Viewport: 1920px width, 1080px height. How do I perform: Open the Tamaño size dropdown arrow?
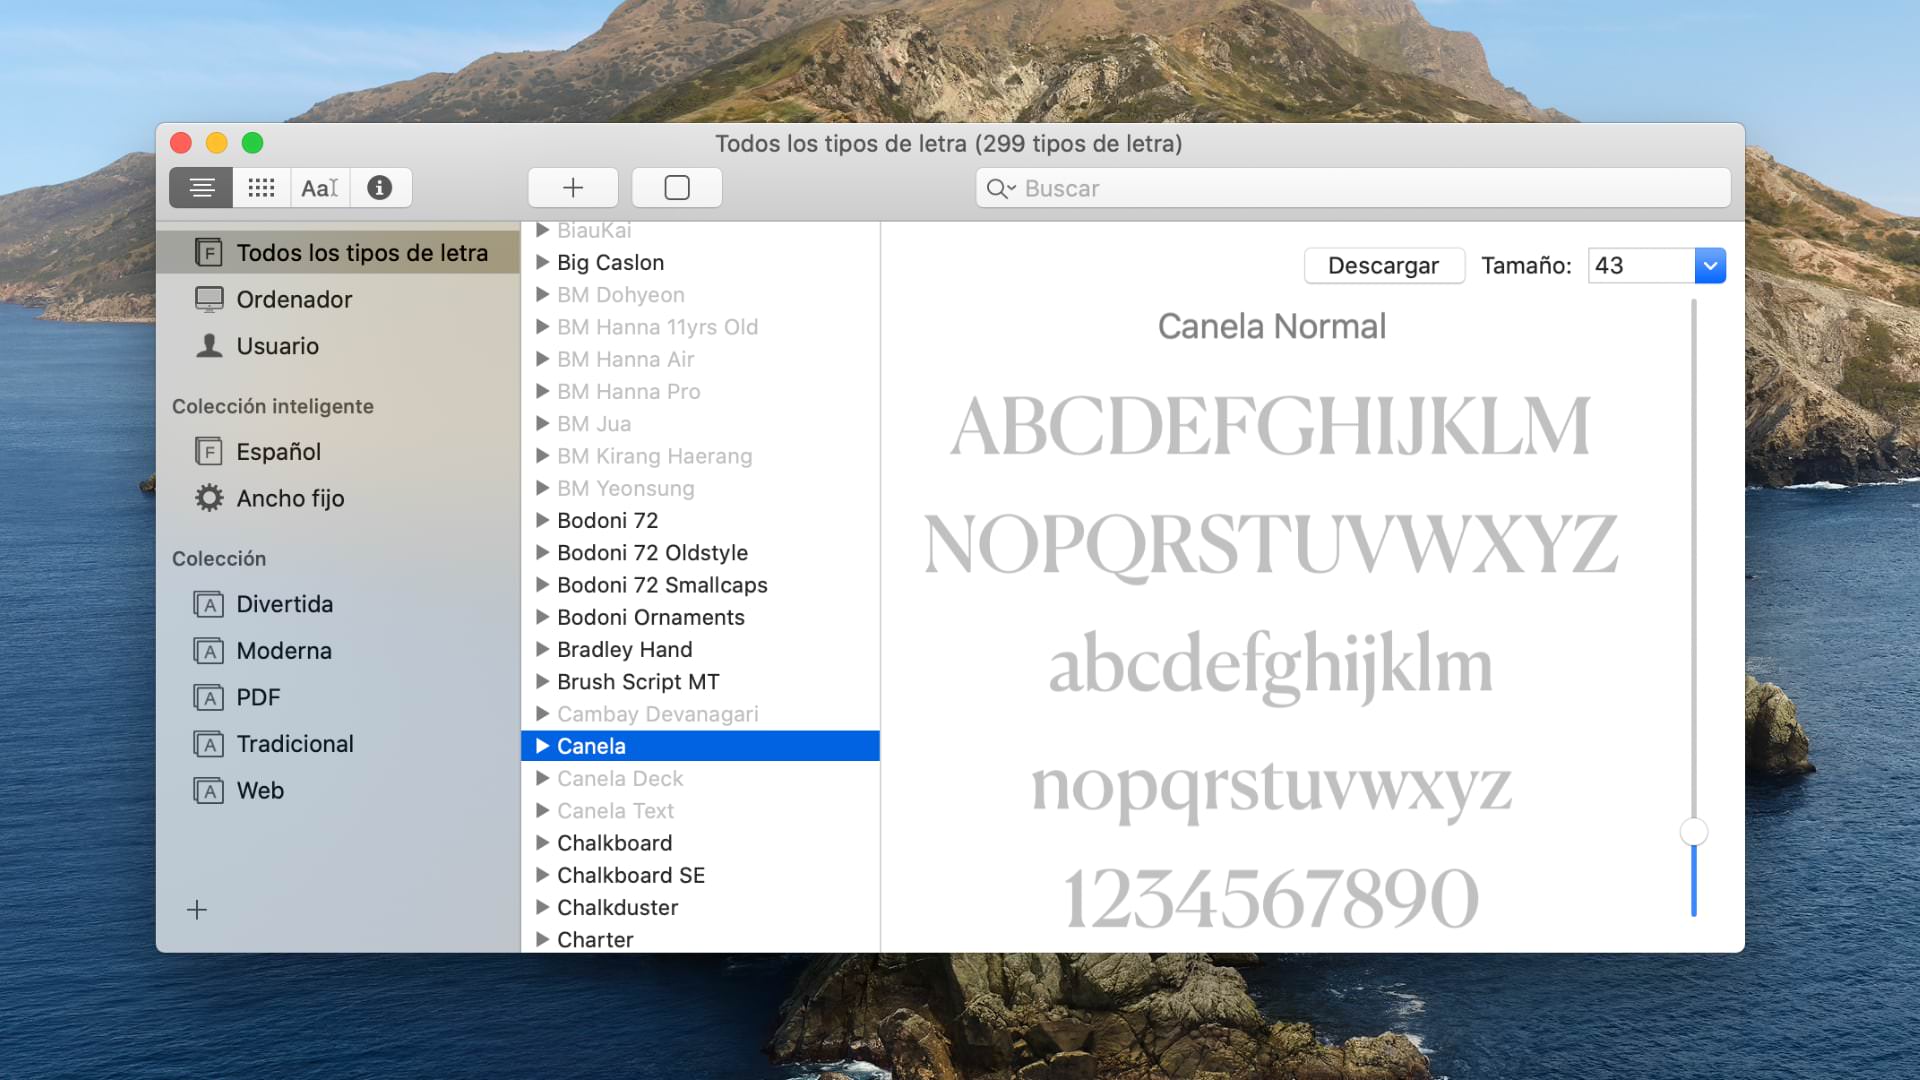point(1710,265)
